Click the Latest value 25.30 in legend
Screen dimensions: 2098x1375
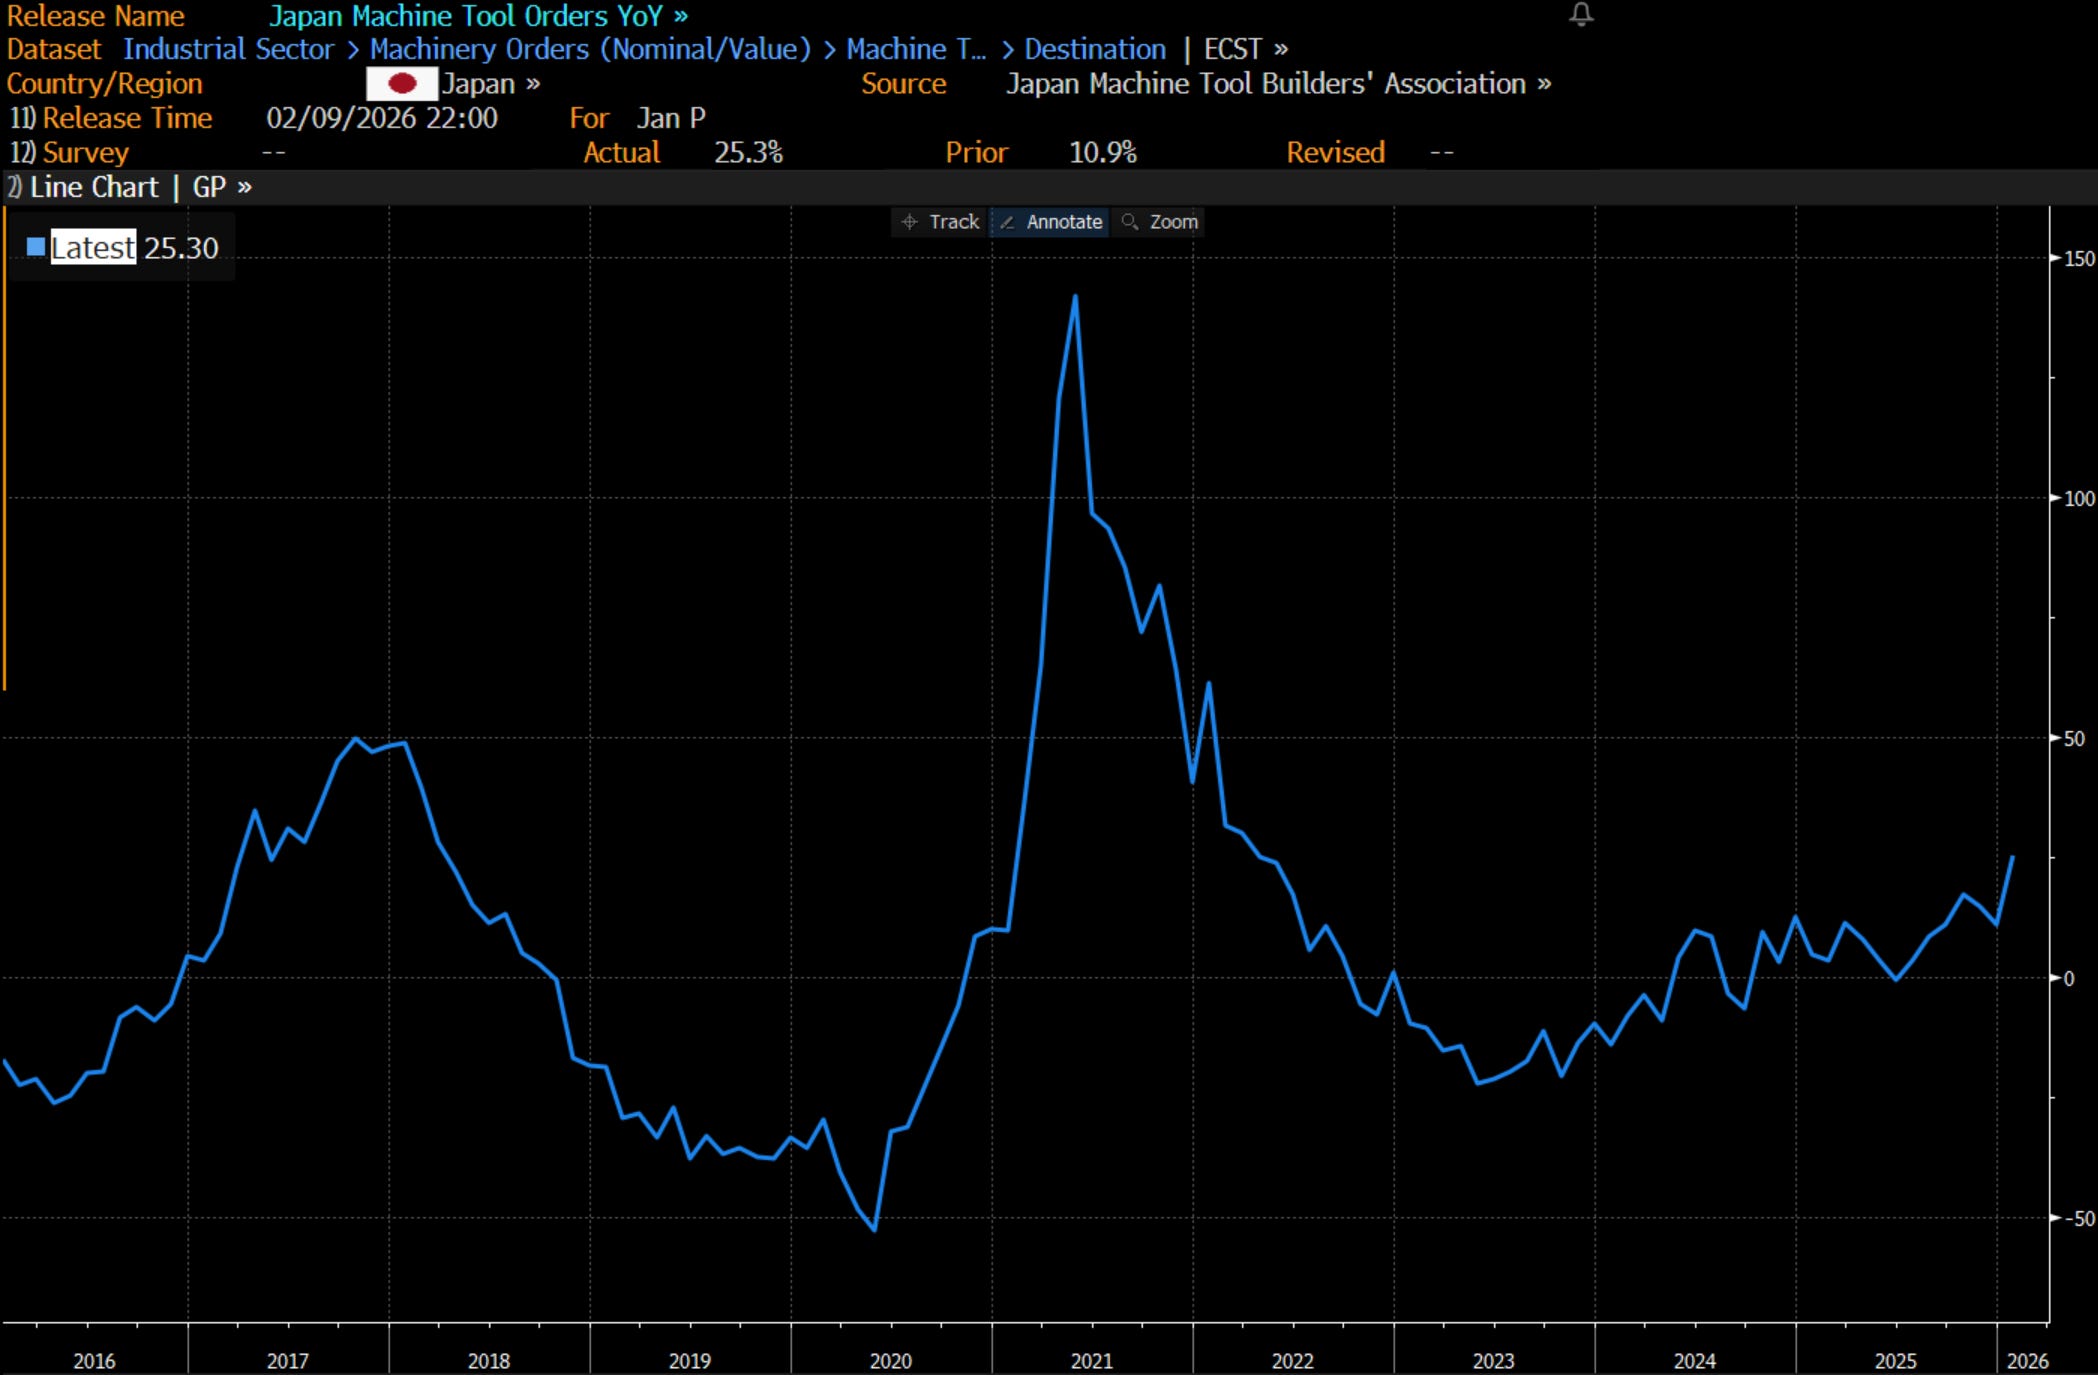tap(181, 247)
